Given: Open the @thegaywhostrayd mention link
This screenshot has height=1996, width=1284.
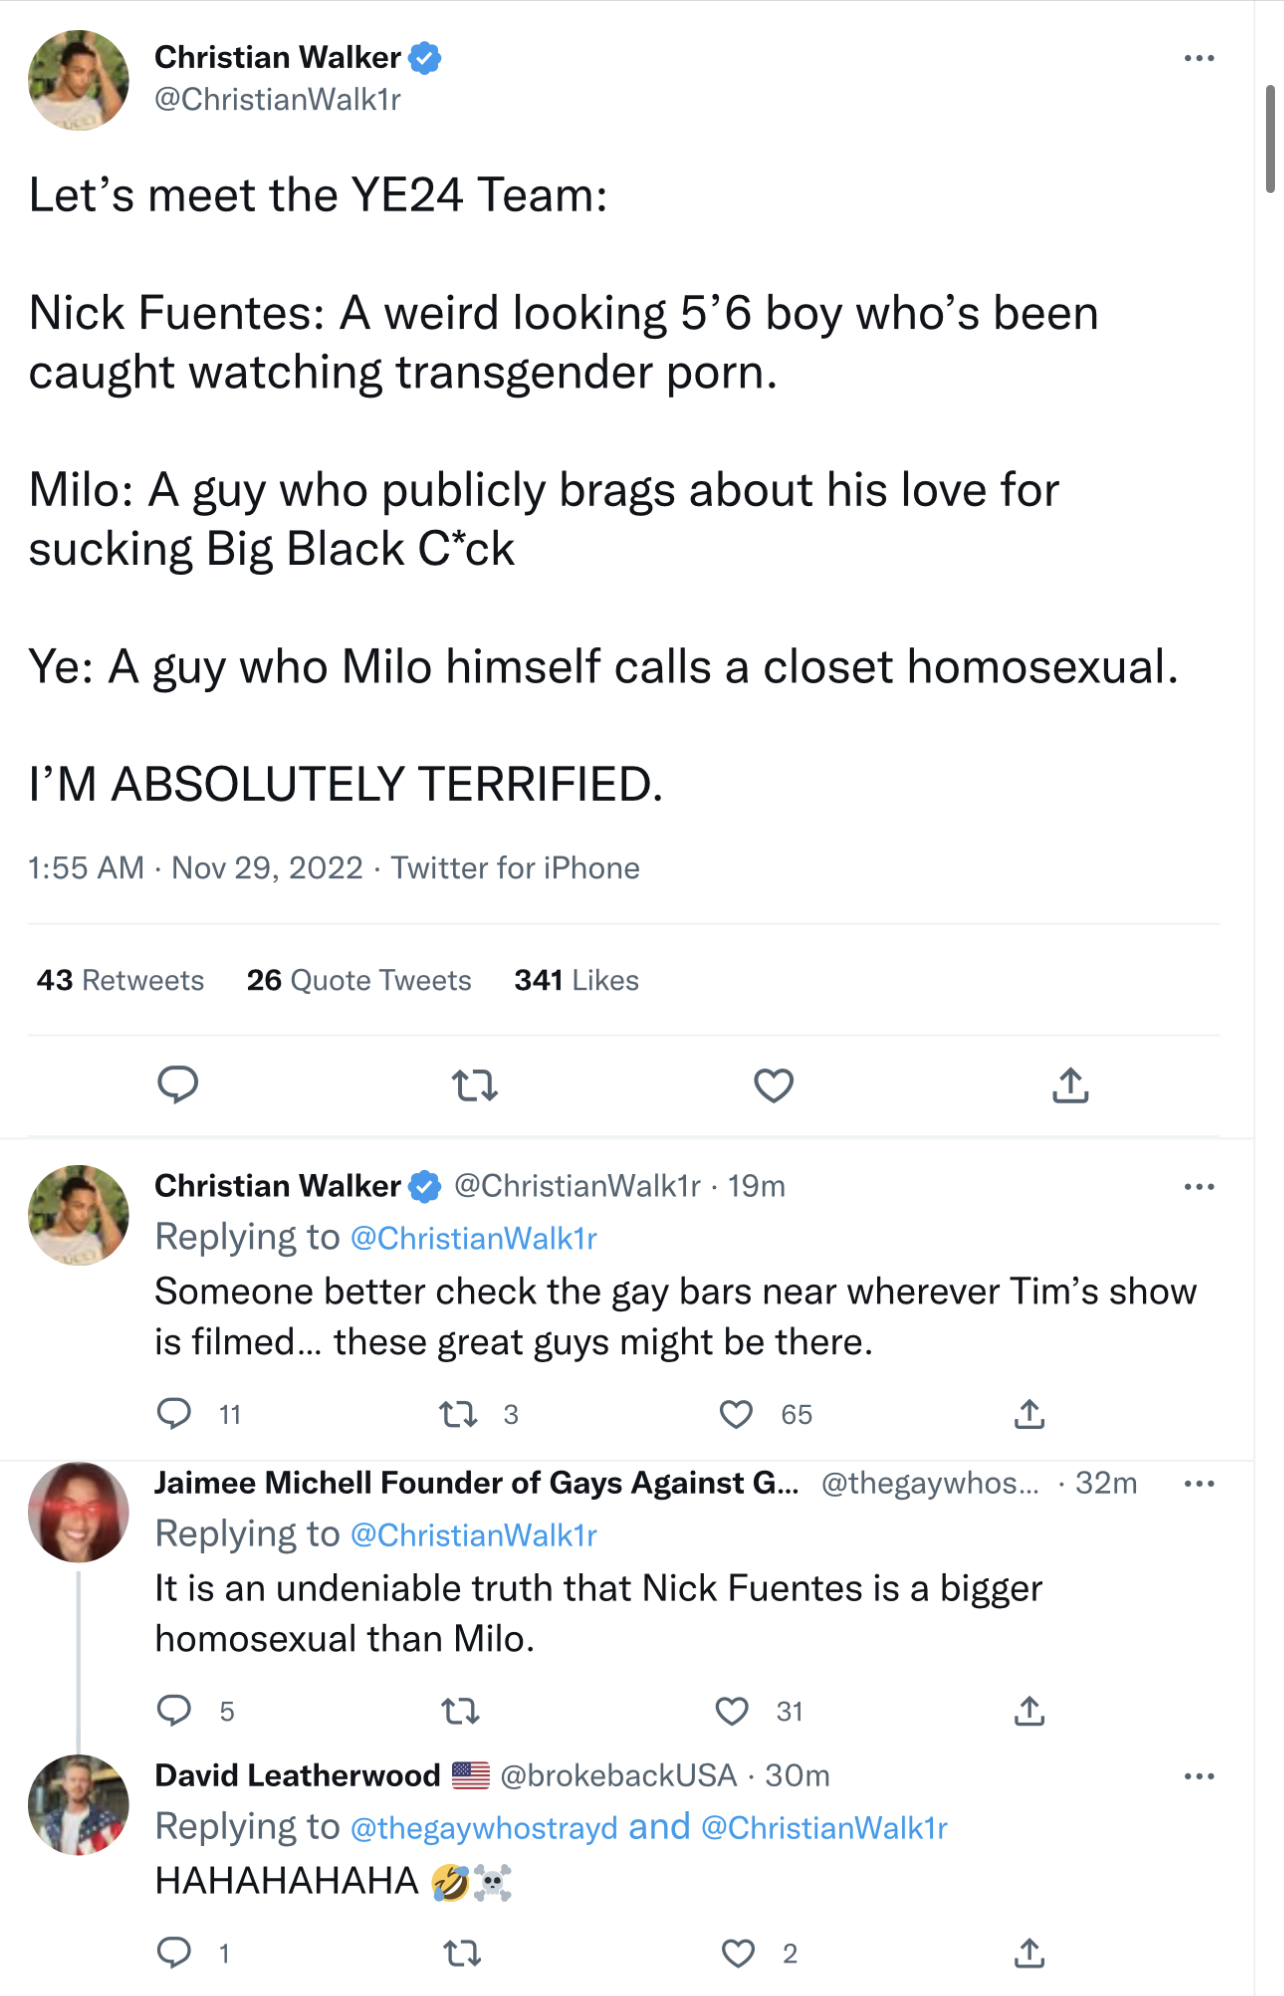Looking at the screenshot, I should [484, 1828].
